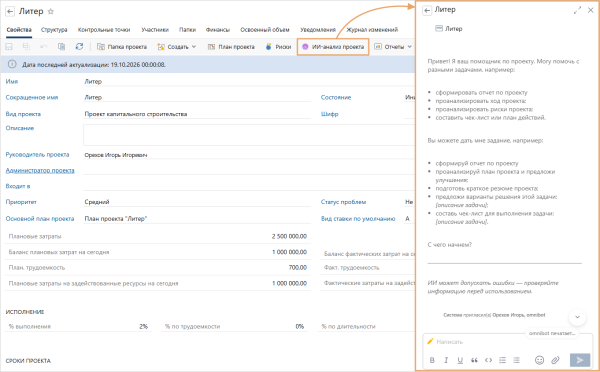Jump to the latest message with the chevron button

[x=577, y=317]
